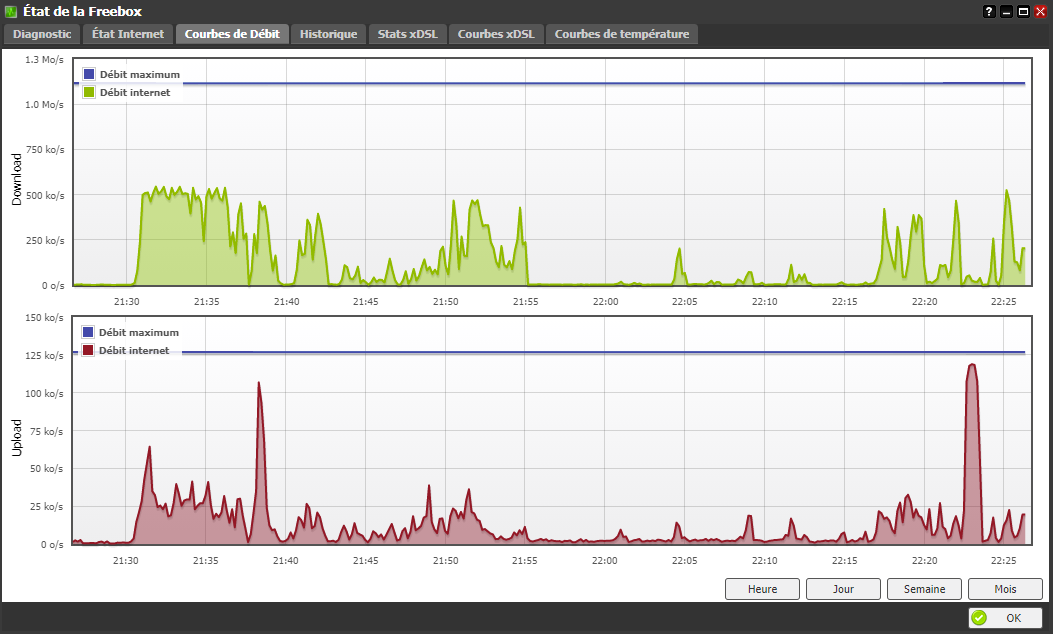Viewport: 1053px width, 634px height.
Task: Click the 250 ko/s axis label
Action: 46,240
